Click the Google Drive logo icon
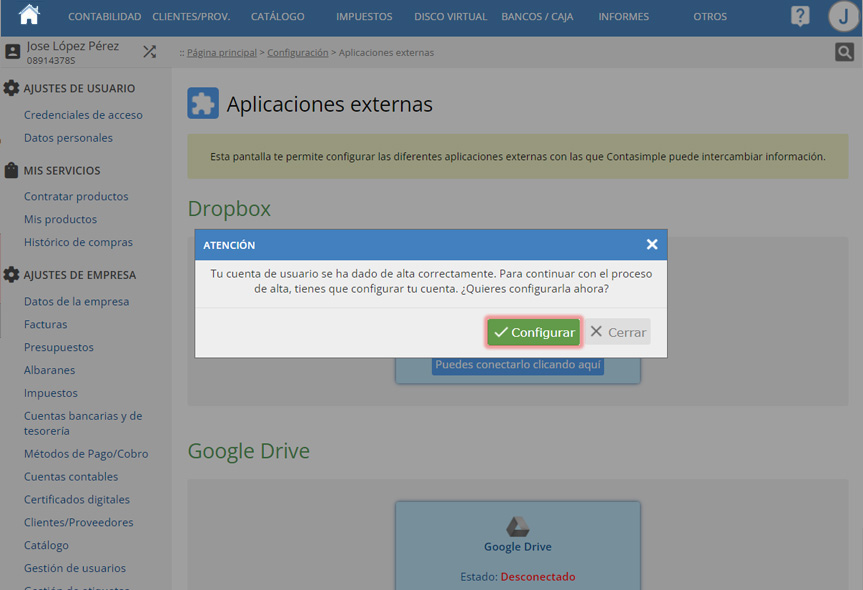 point(517,527)
